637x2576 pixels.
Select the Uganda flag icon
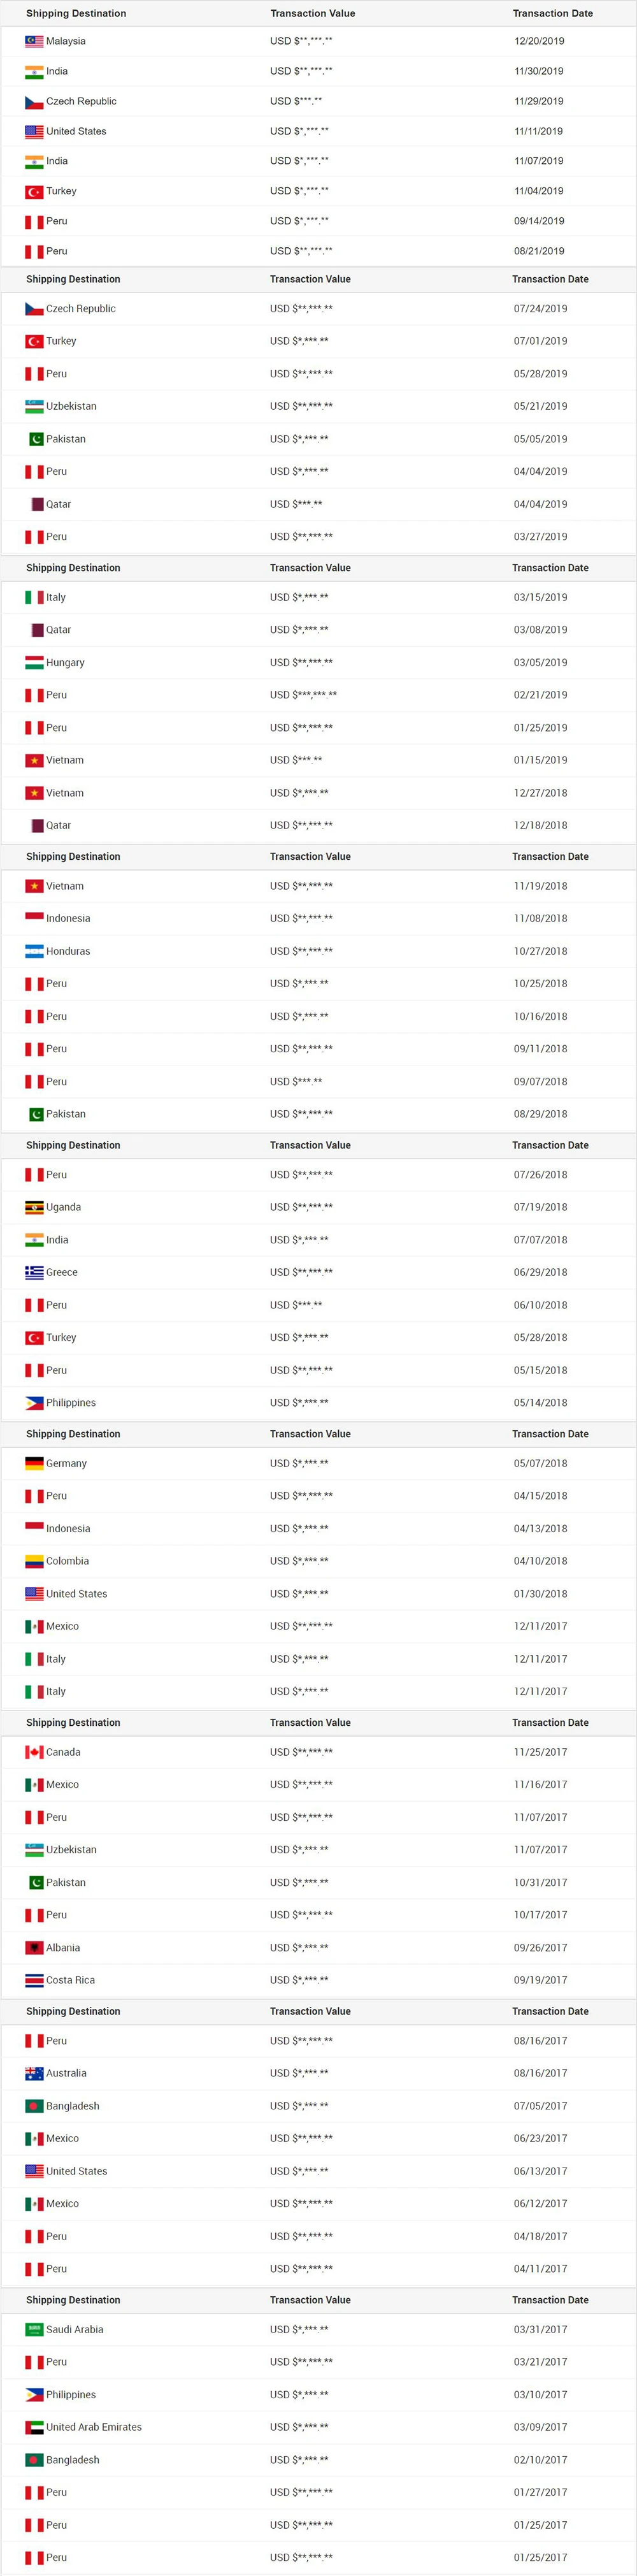click(34, 1207)
